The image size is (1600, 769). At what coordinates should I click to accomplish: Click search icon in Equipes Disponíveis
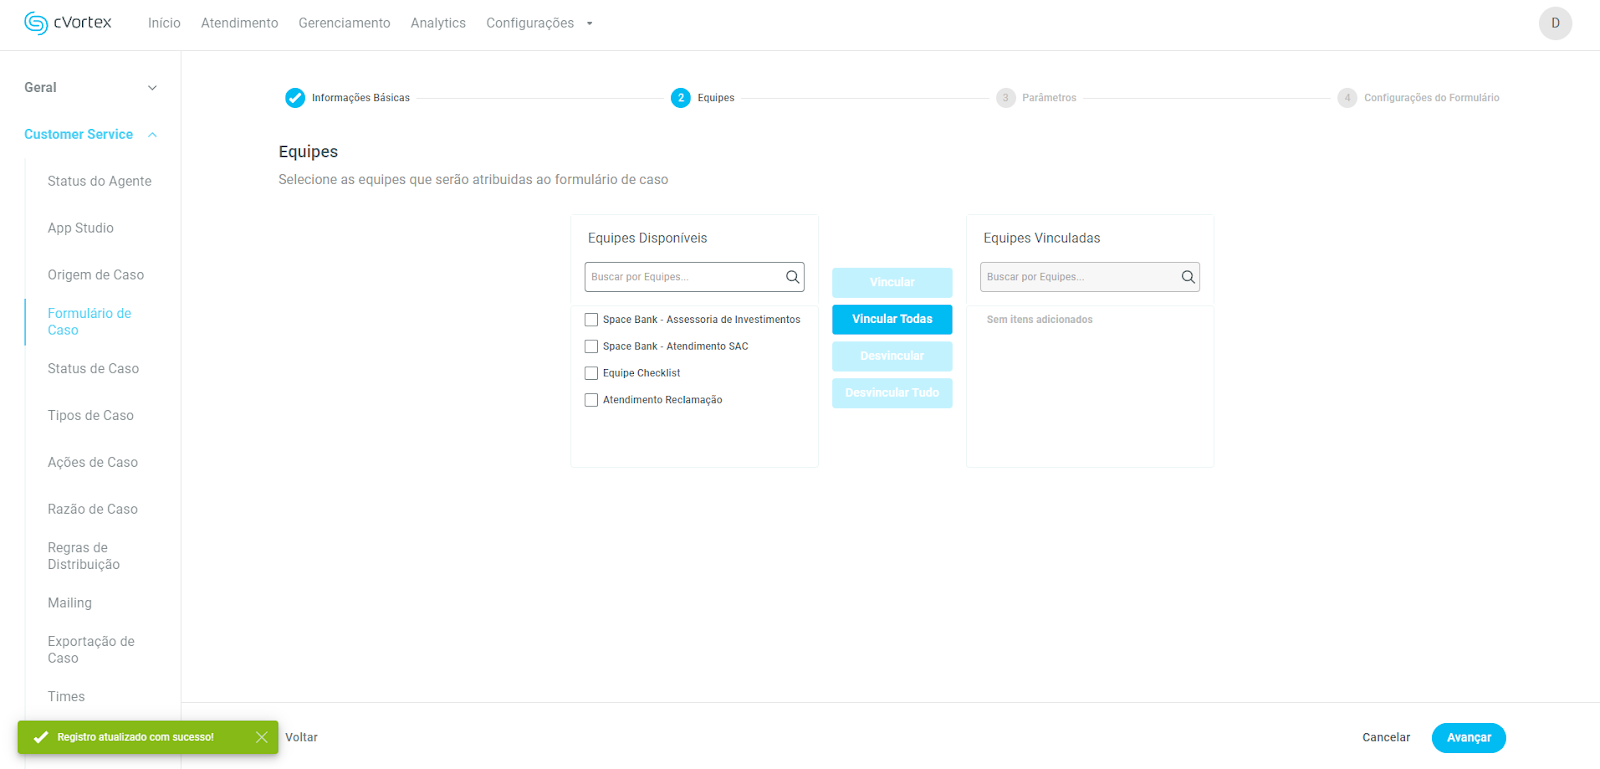[792, 277]
